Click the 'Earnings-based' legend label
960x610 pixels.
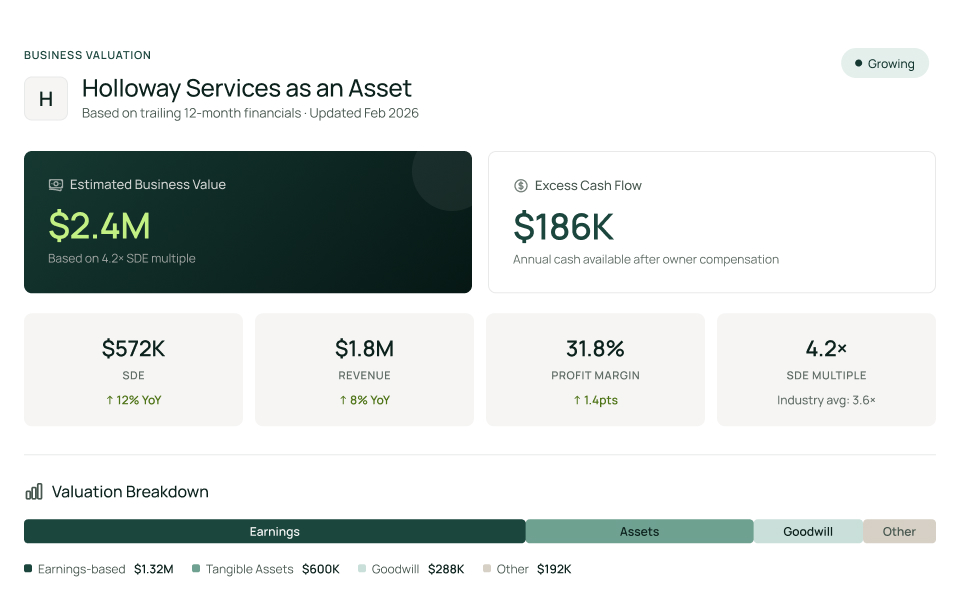(81, 570)
